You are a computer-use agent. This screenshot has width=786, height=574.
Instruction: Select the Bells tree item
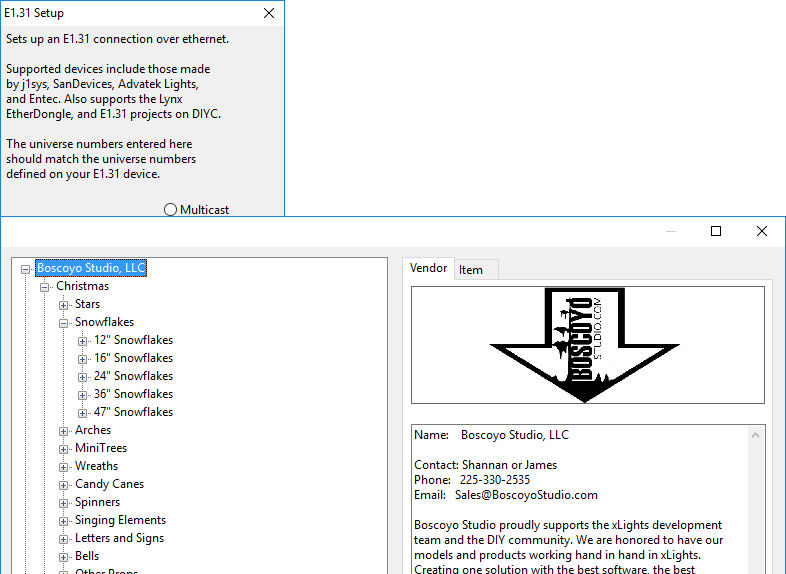coord(87,556)
